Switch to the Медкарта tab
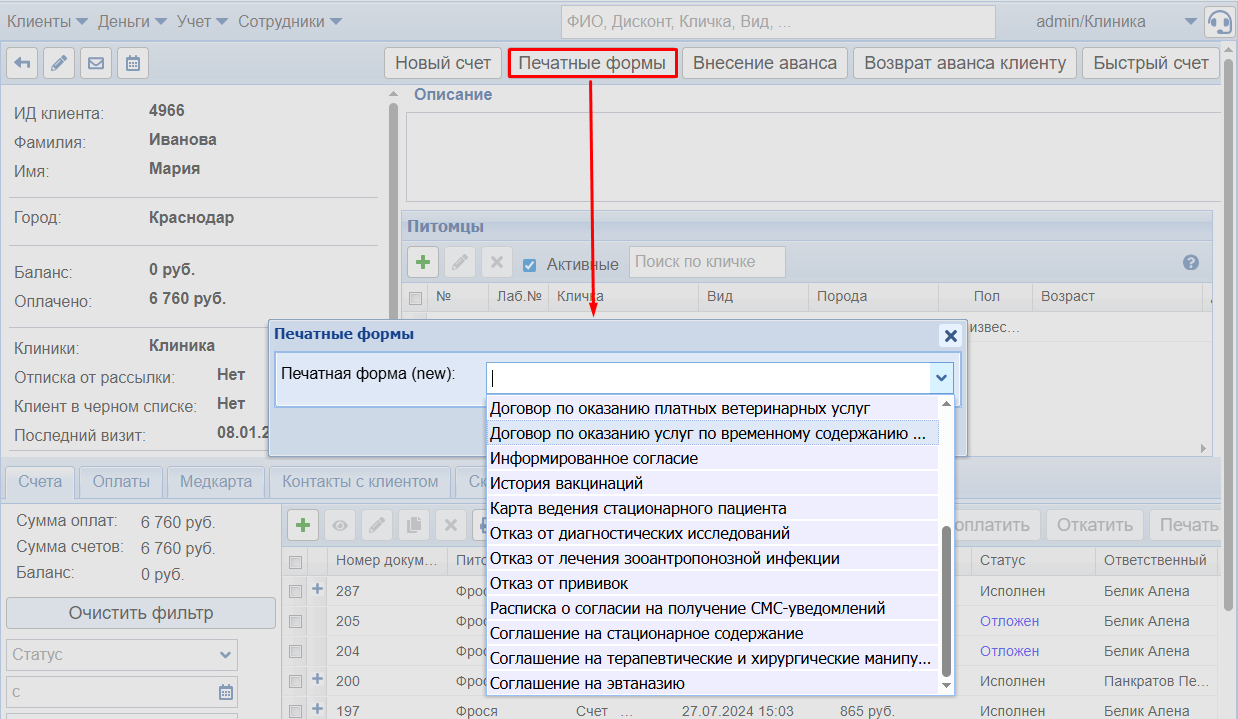This screenshot has width=1238, height=719. pos(216,481)
